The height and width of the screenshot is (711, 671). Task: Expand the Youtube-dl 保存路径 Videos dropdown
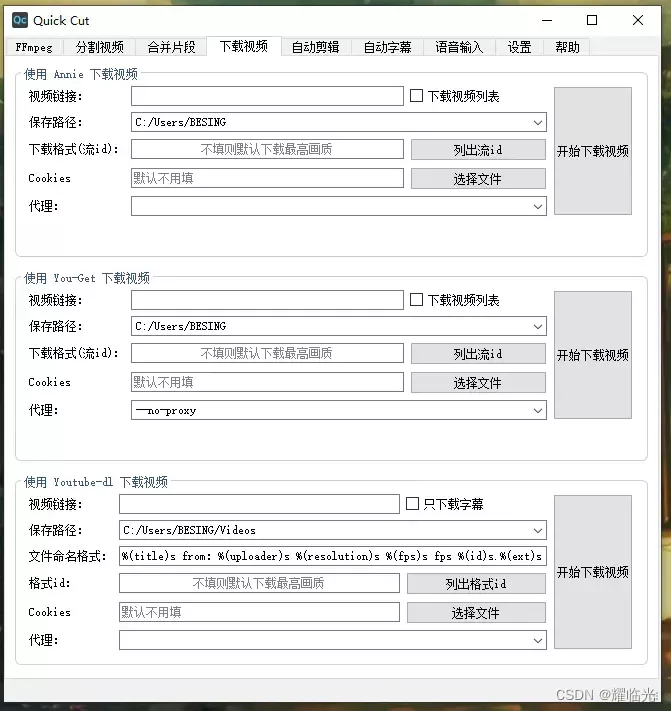pyautogui.click(x=538, y=531)
